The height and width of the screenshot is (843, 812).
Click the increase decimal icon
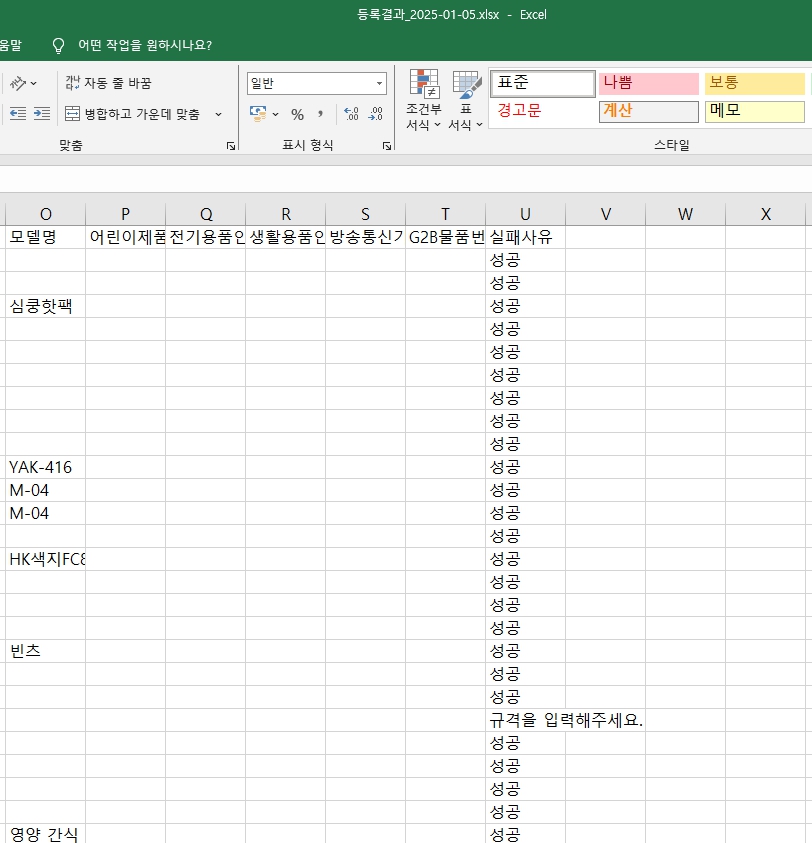click(351, 114)
